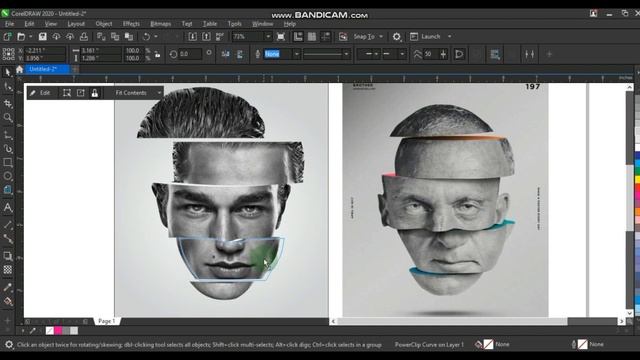Select the Drop Shadow tool
Viewport: 640px width, 360px height.
[x=8, y=256]
